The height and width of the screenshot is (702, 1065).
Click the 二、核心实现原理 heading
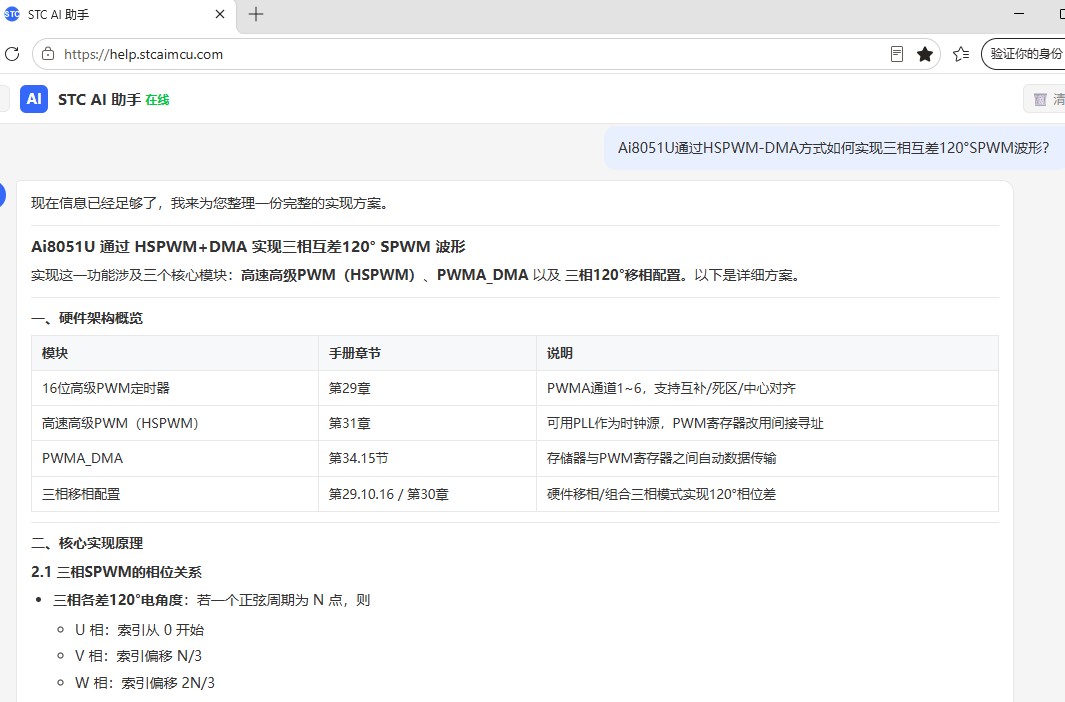pyautogui.click(x=87, y=543)
